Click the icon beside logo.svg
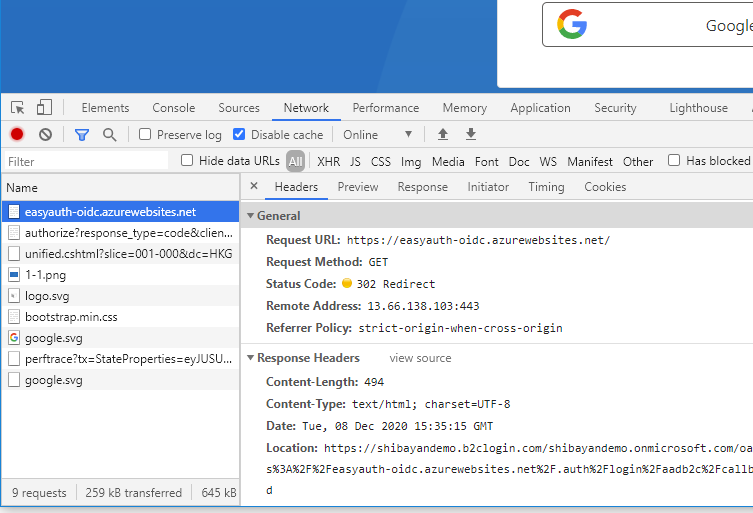This screenshot has width=753, height=513. [14, 296]
